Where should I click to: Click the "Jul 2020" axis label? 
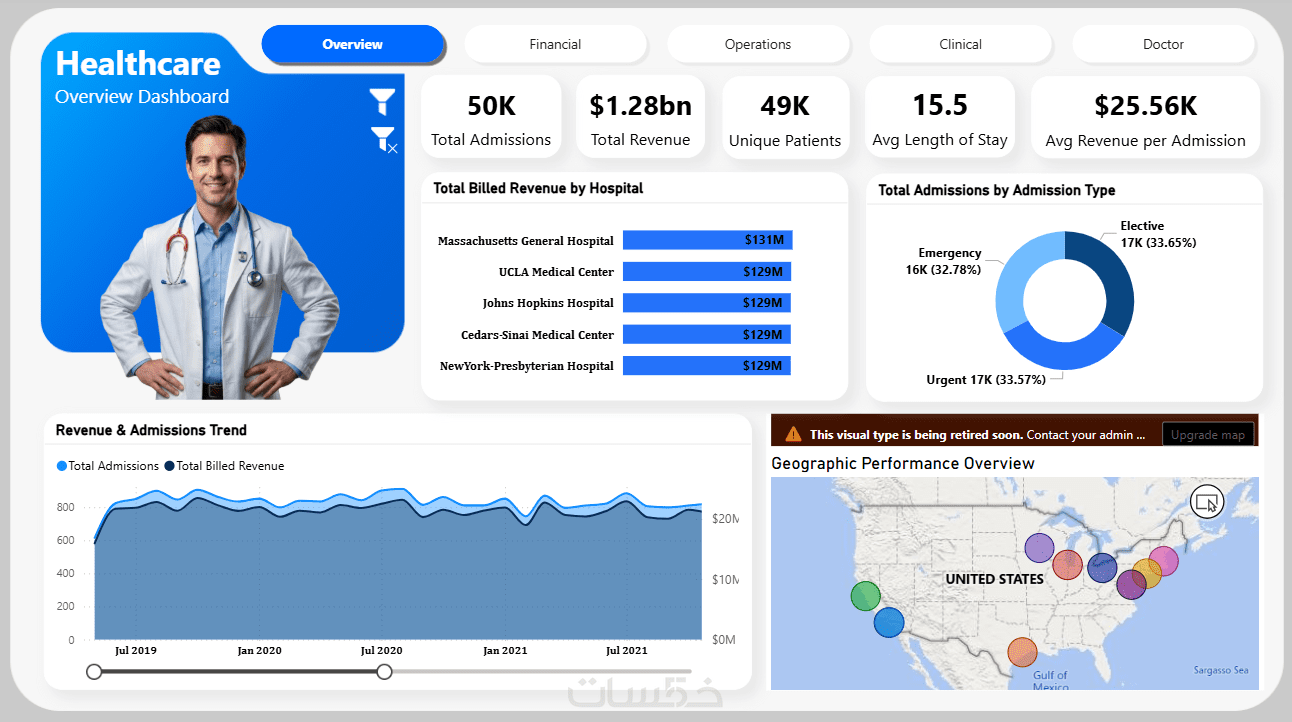click(x=381, y=650)
